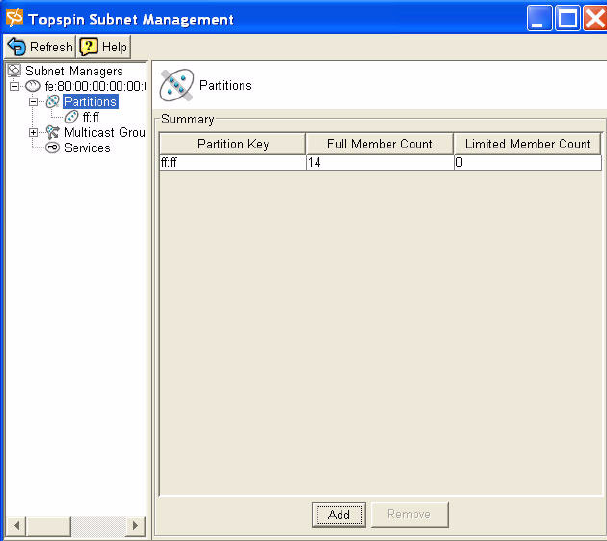Image resolution: width=607 pixels, height=541 pixels.
Task: Click the Refresh toolbar button
Action: click(x=40, y=47)
